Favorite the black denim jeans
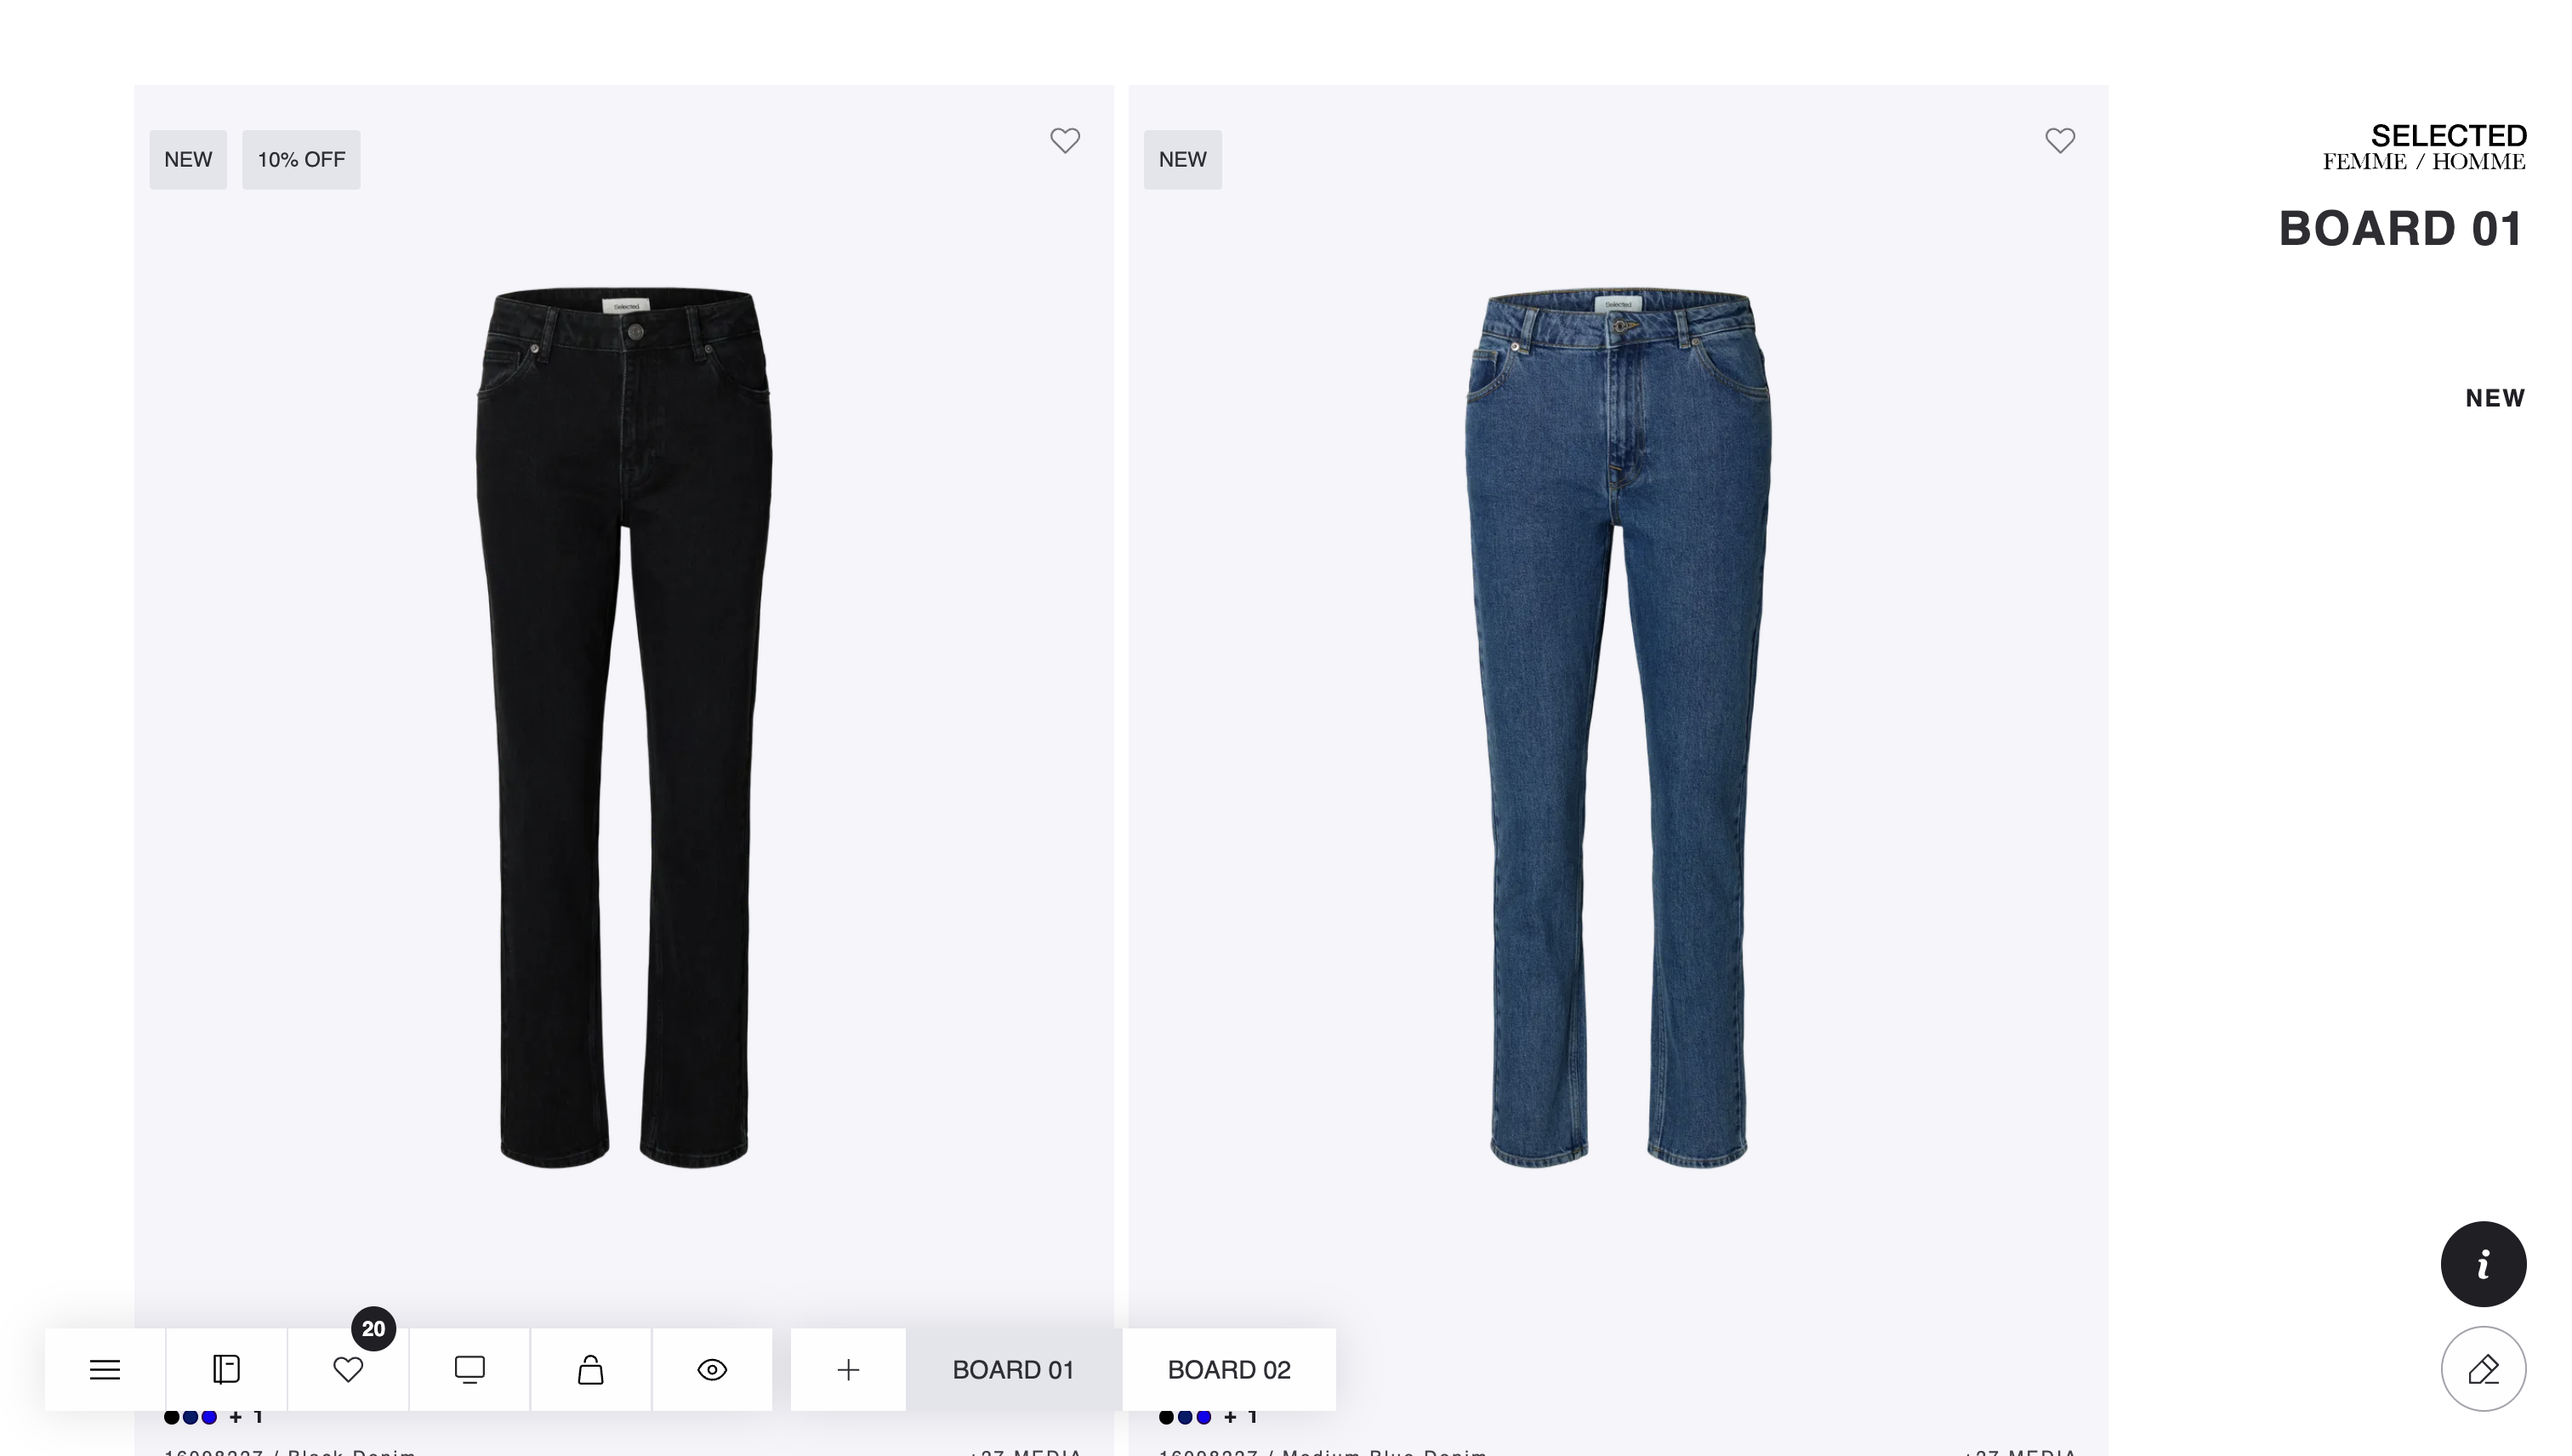Screen dimensions: 2572x1456 tap(1065, 141)
